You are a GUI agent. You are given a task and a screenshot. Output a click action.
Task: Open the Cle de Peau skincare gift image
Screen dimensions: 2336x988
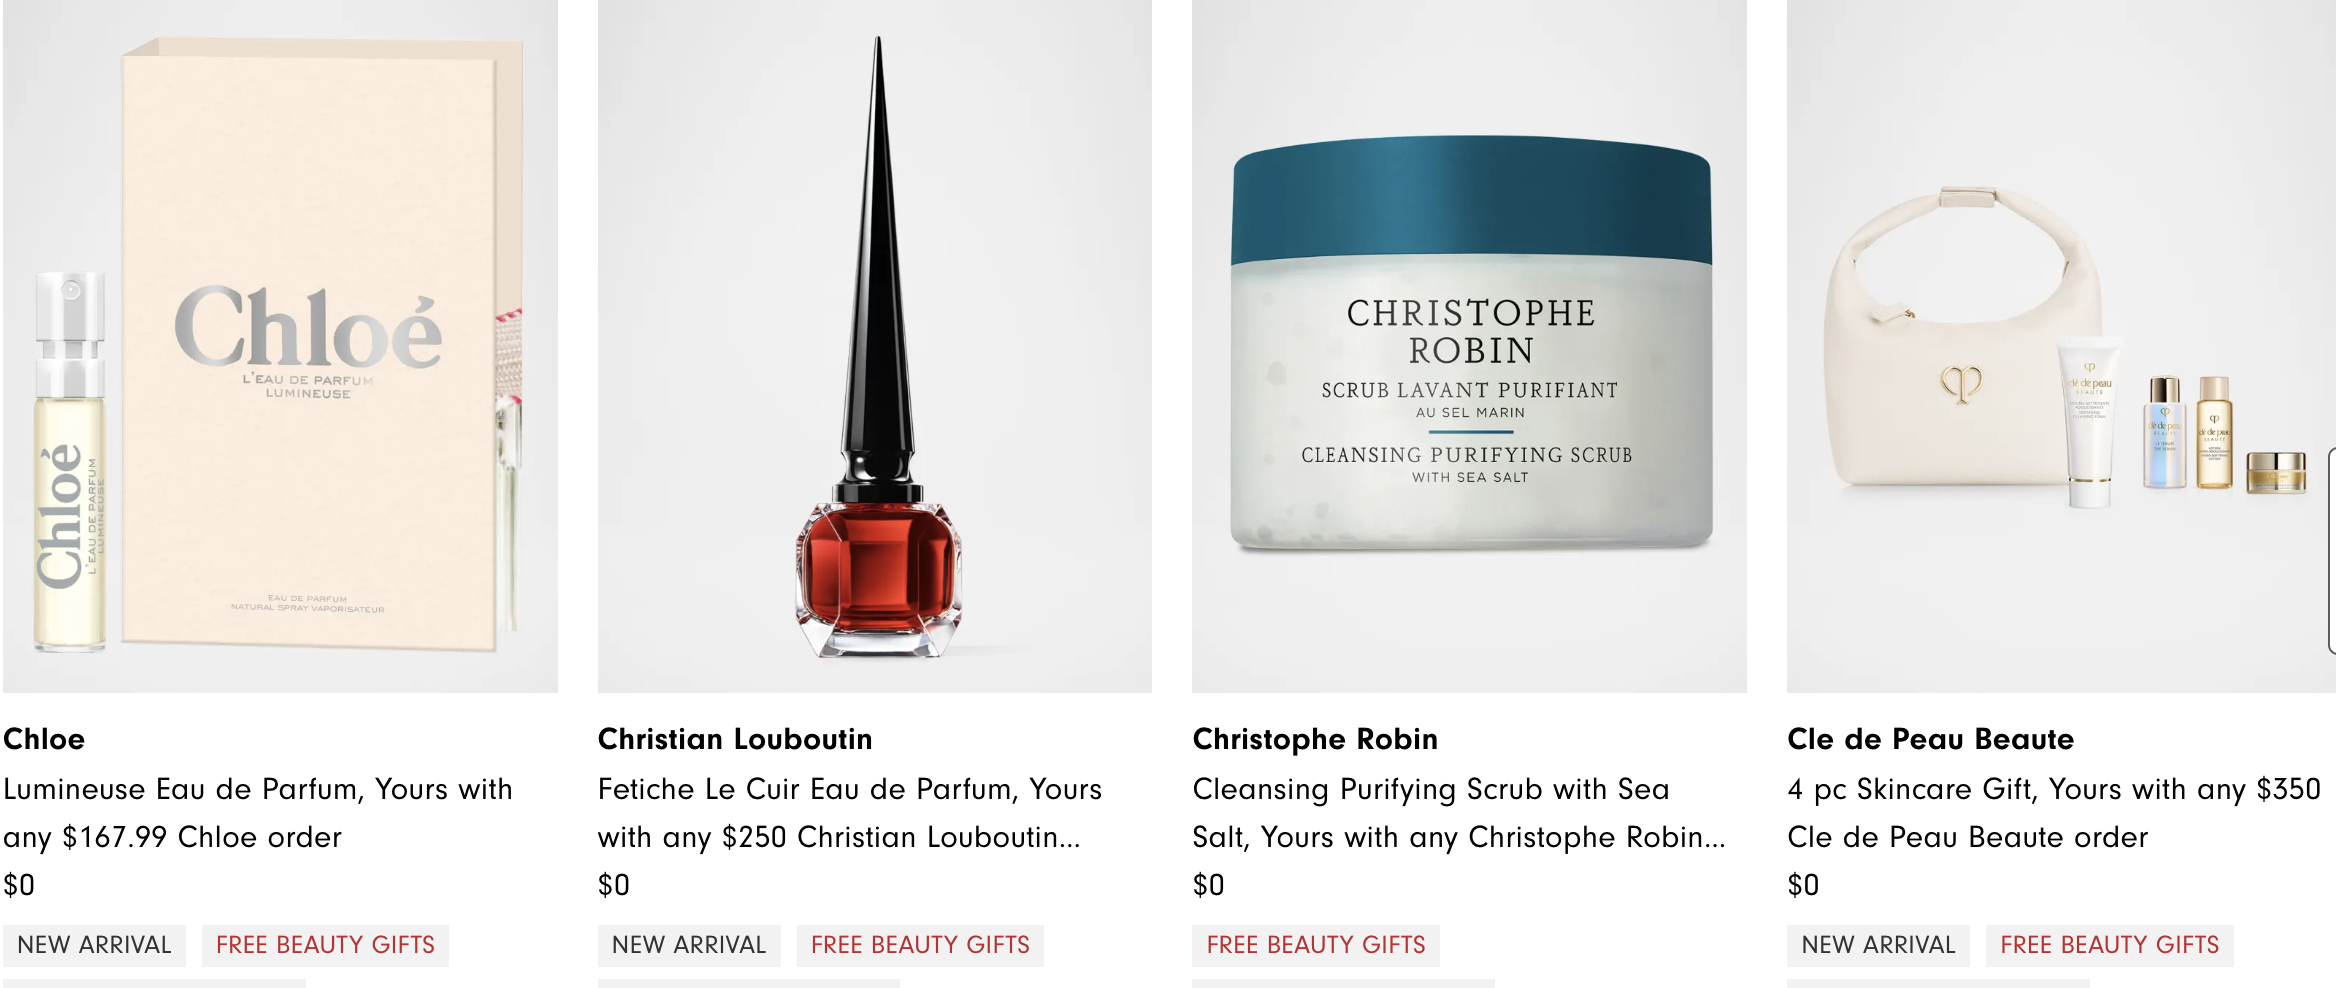2061,346
